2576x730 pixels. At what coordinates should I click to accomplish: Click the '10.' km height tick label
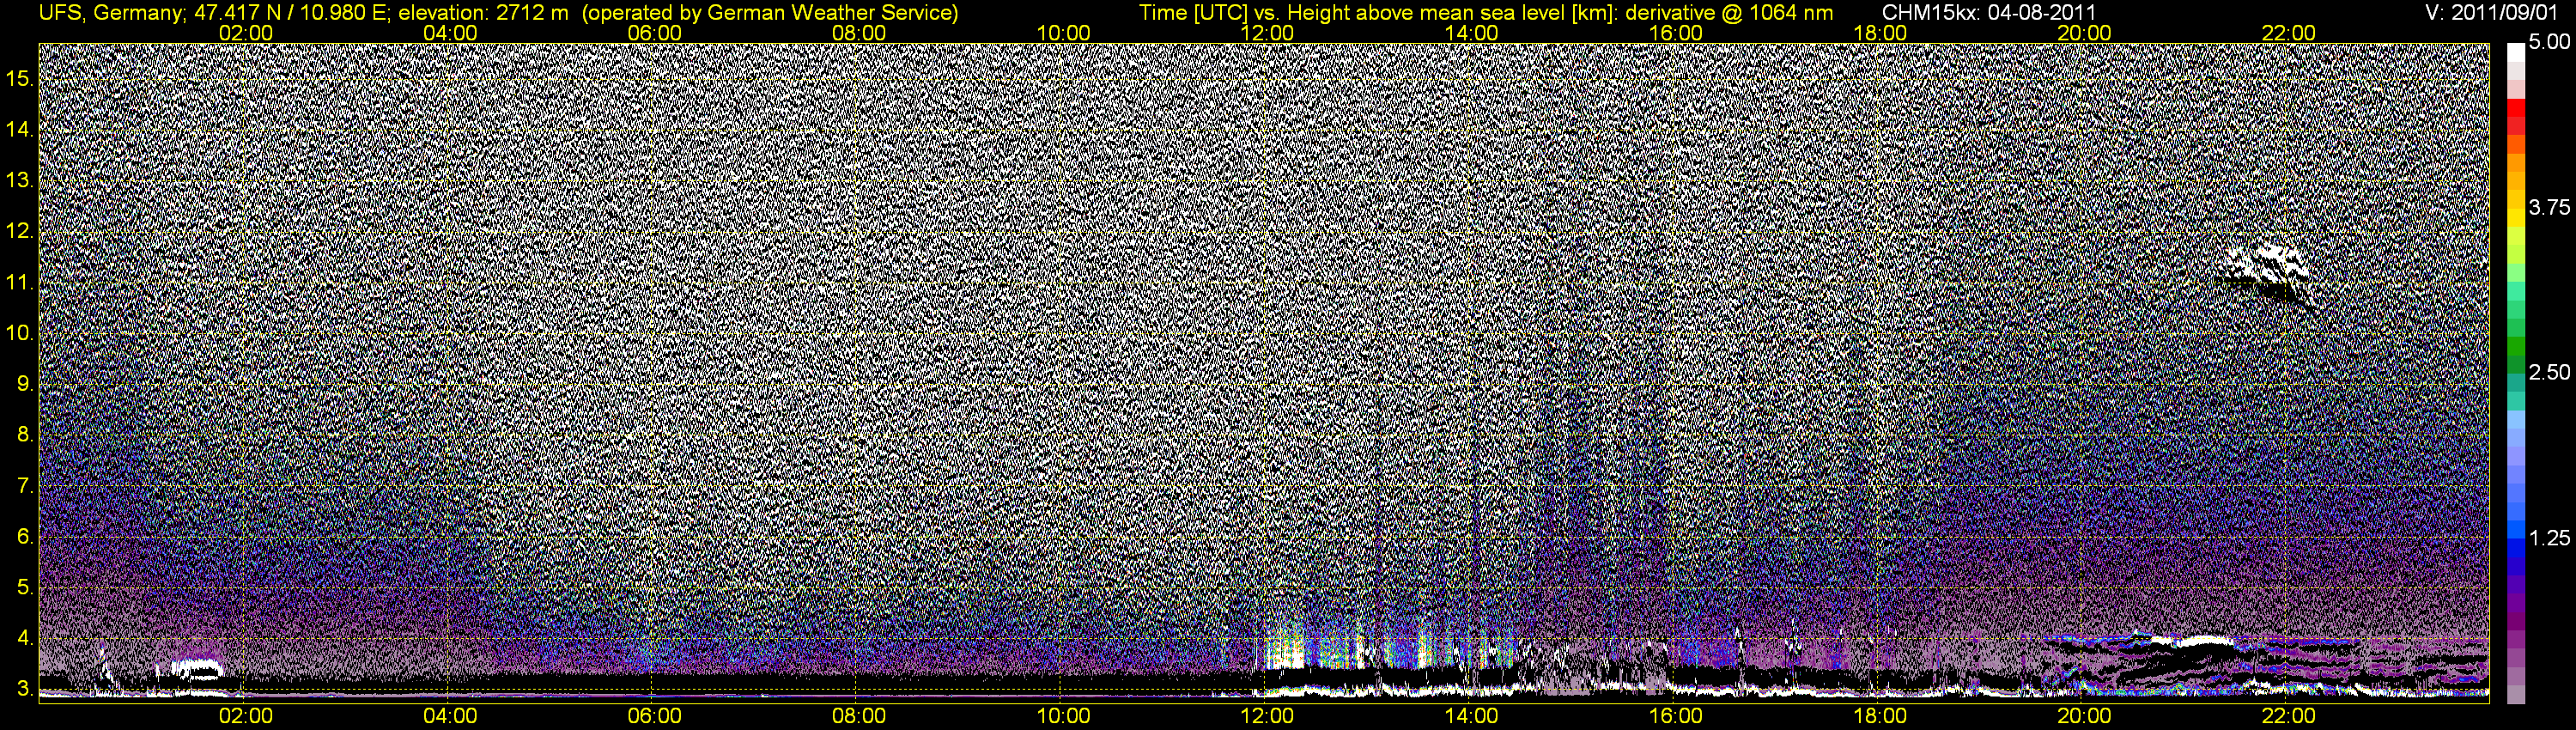[20, 333]
